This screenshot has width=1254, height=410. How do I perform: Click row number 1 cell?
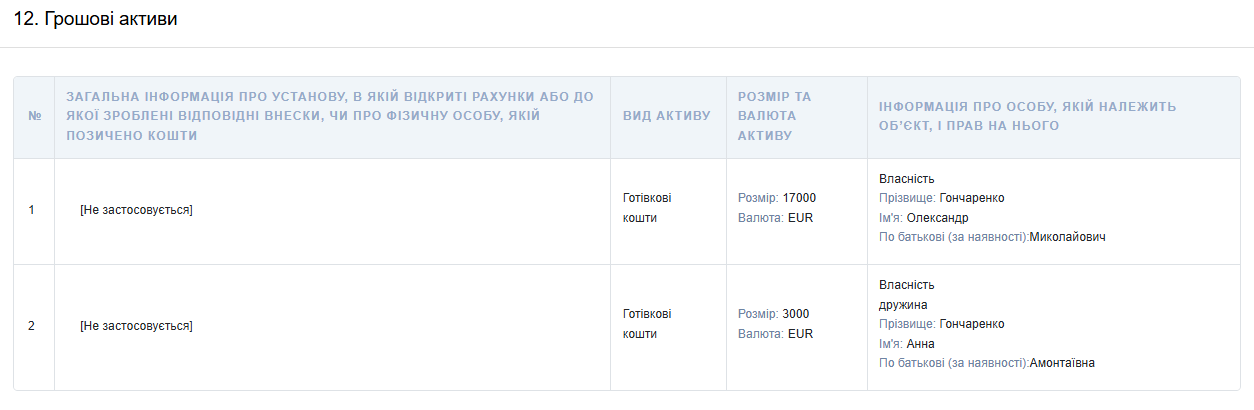click(x=32, y=210)
